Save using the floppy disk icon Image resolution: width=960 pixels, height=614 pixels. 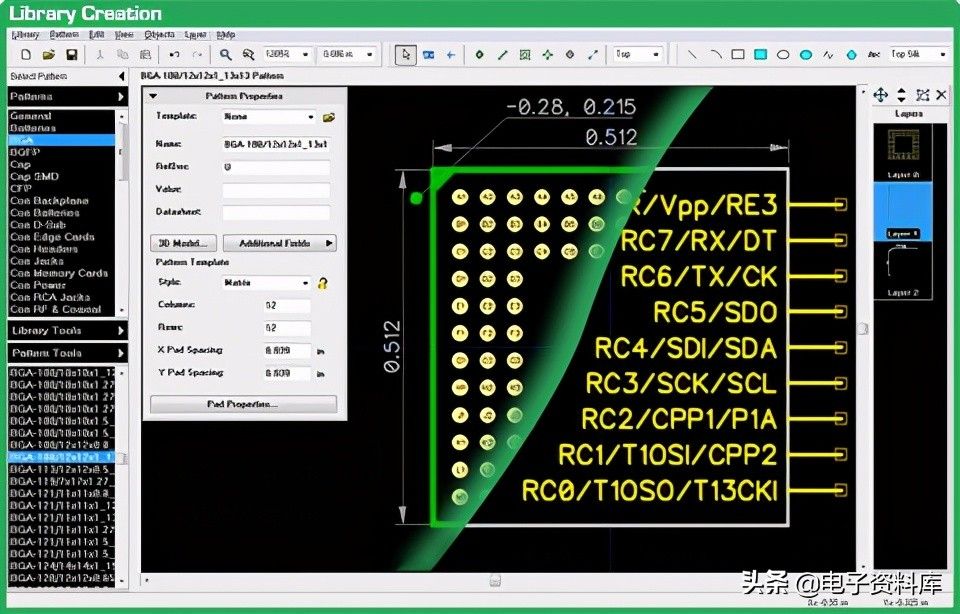click(72, 55)
